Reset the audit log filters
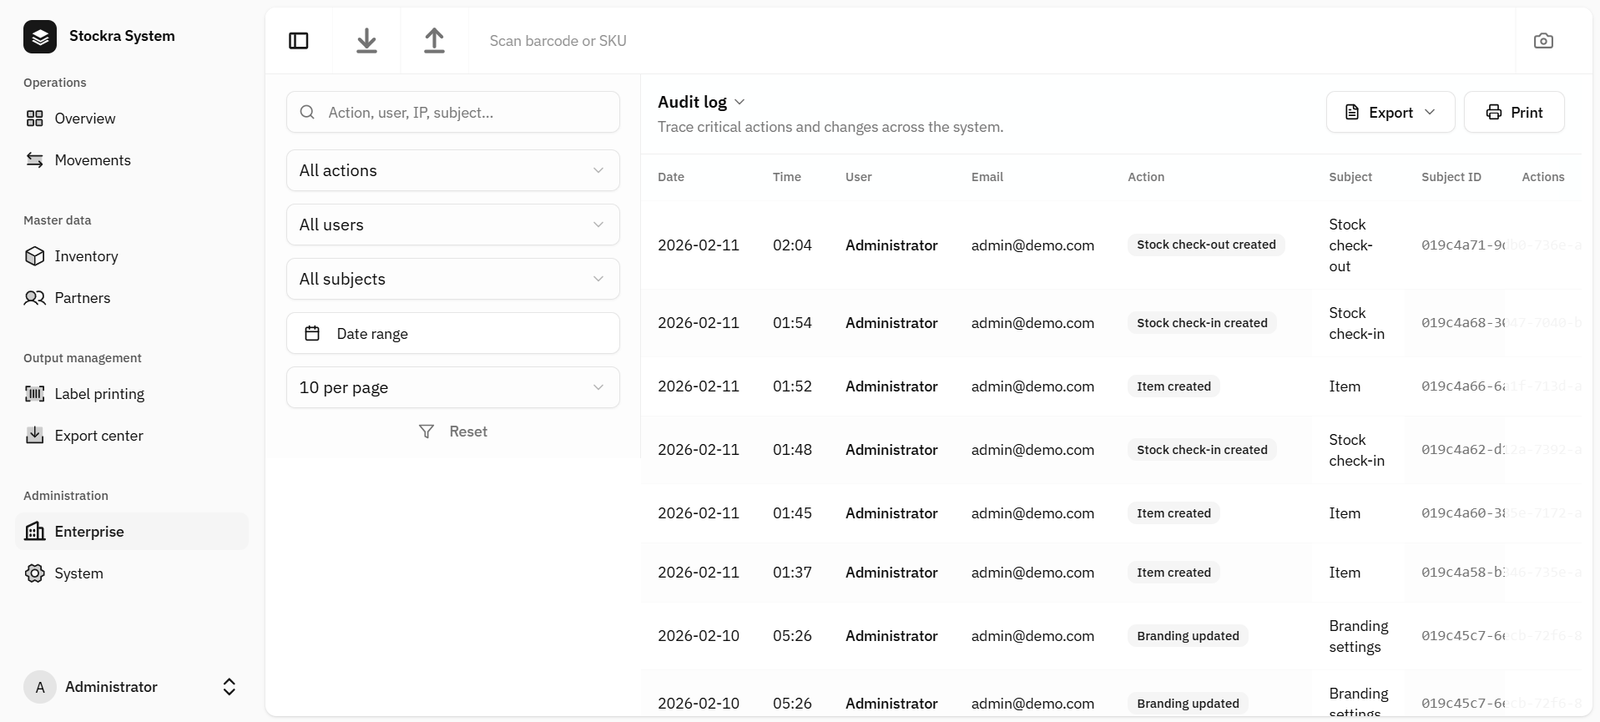This screenshot has width=1600, height=722. point(453,432)
